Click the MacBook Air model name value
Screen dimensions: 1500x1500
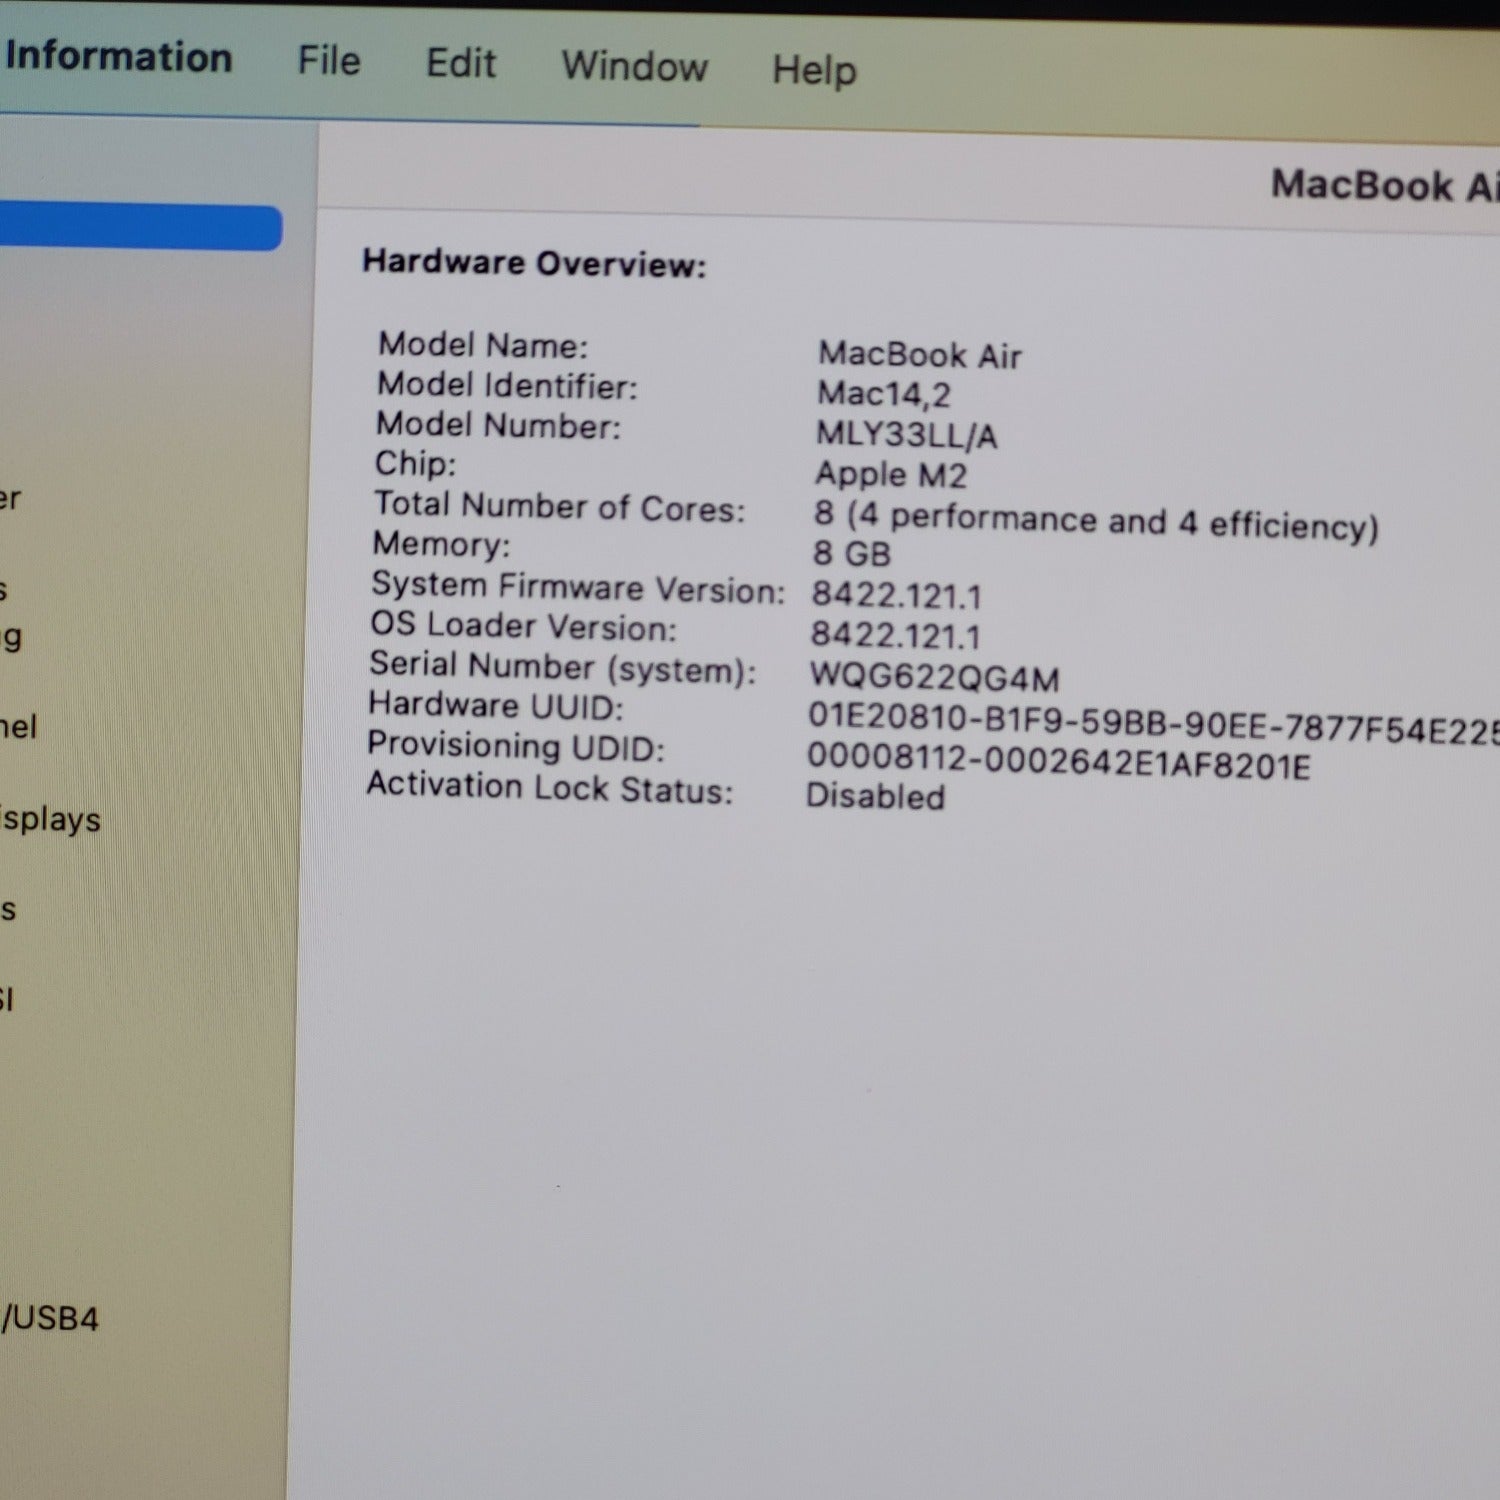919,354
